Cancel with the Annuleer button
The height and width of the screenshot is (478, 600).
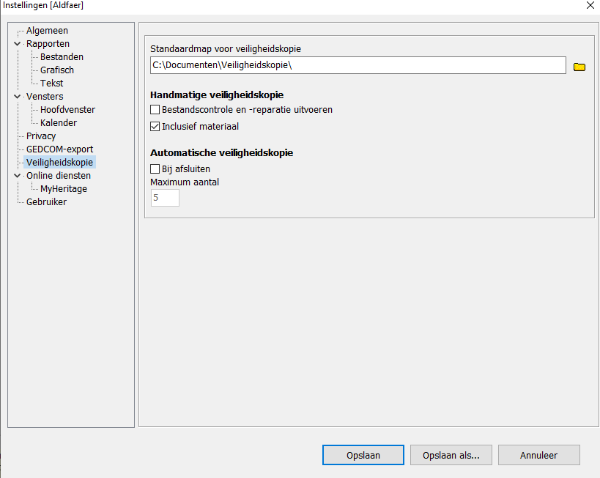538,454
